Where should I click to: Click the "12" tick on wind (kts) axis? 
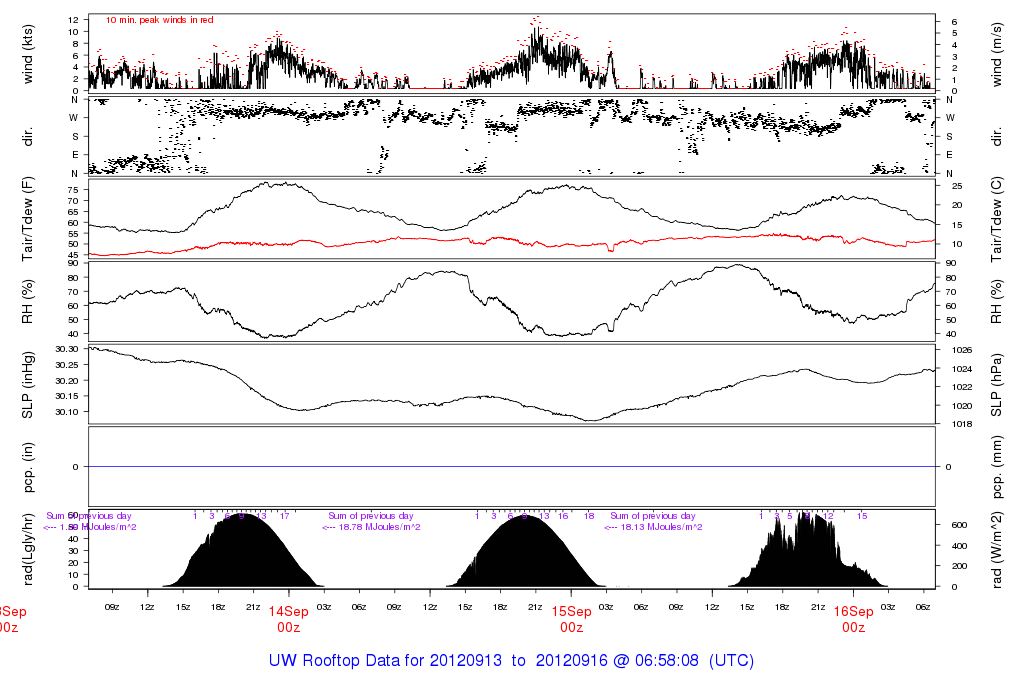click(74, 20)
